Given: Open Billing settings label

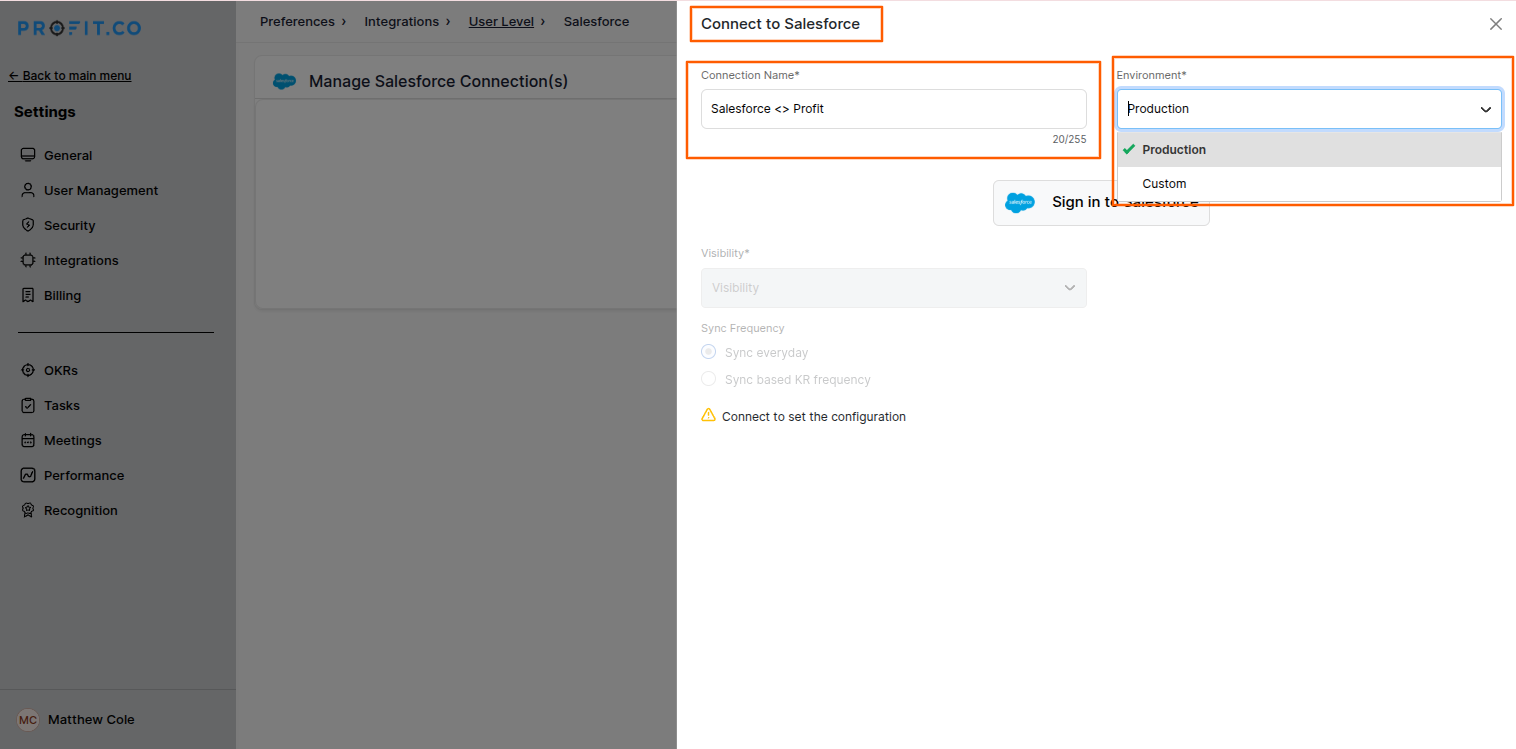Looking at the screenshot, I should pyautogui.click(x=62, y=296).
